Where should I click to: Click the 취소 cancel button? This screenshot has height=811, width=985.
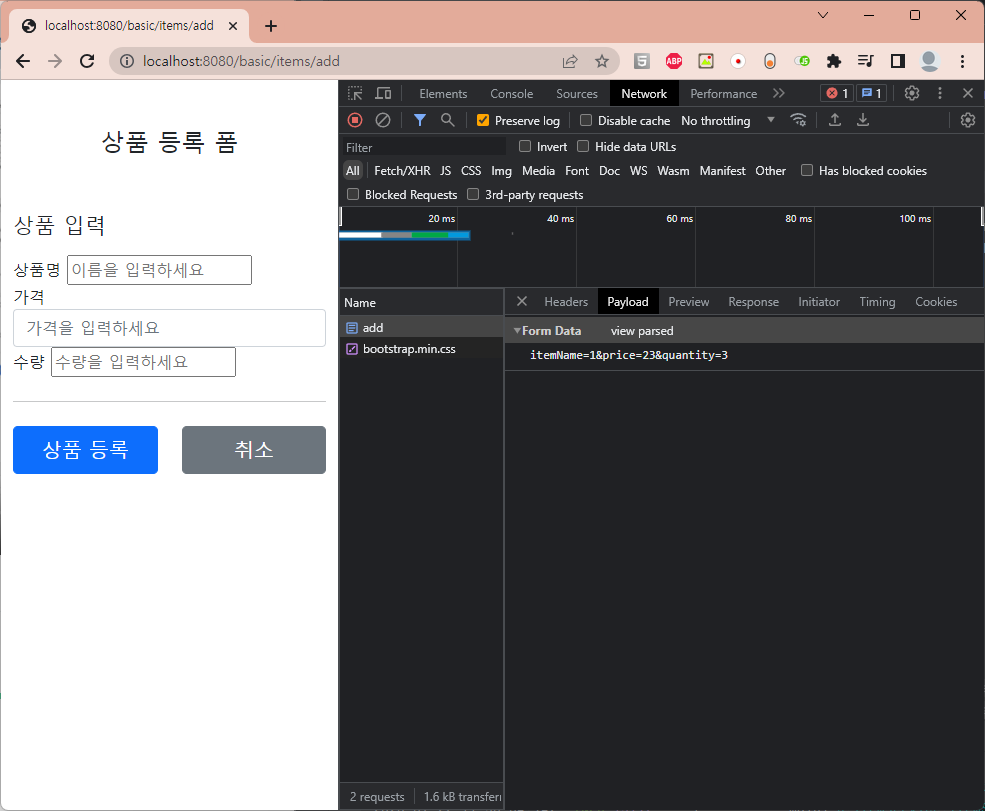point(254,450)
